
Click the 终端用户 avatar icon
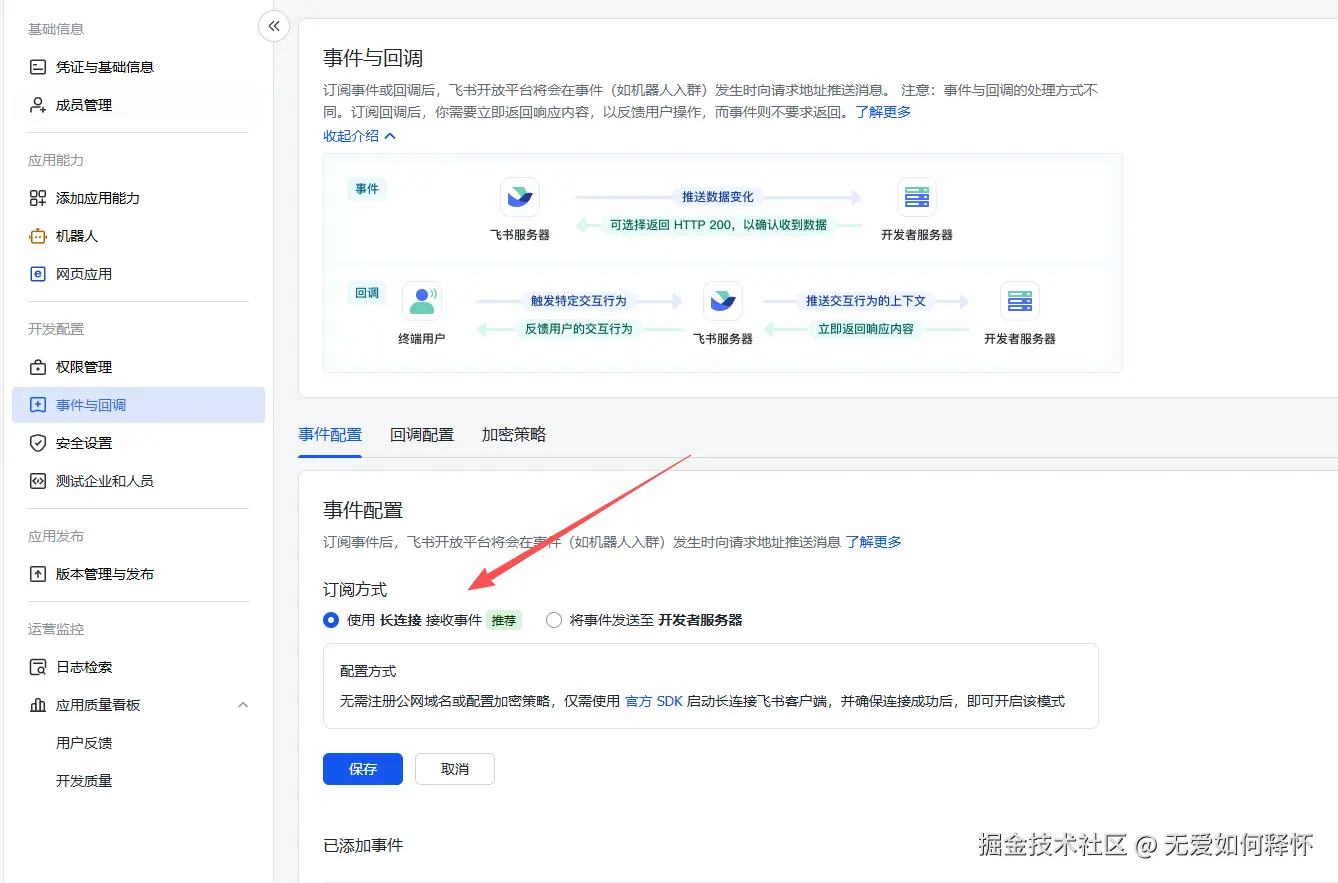pyautogui.click(x=422, y=301)
